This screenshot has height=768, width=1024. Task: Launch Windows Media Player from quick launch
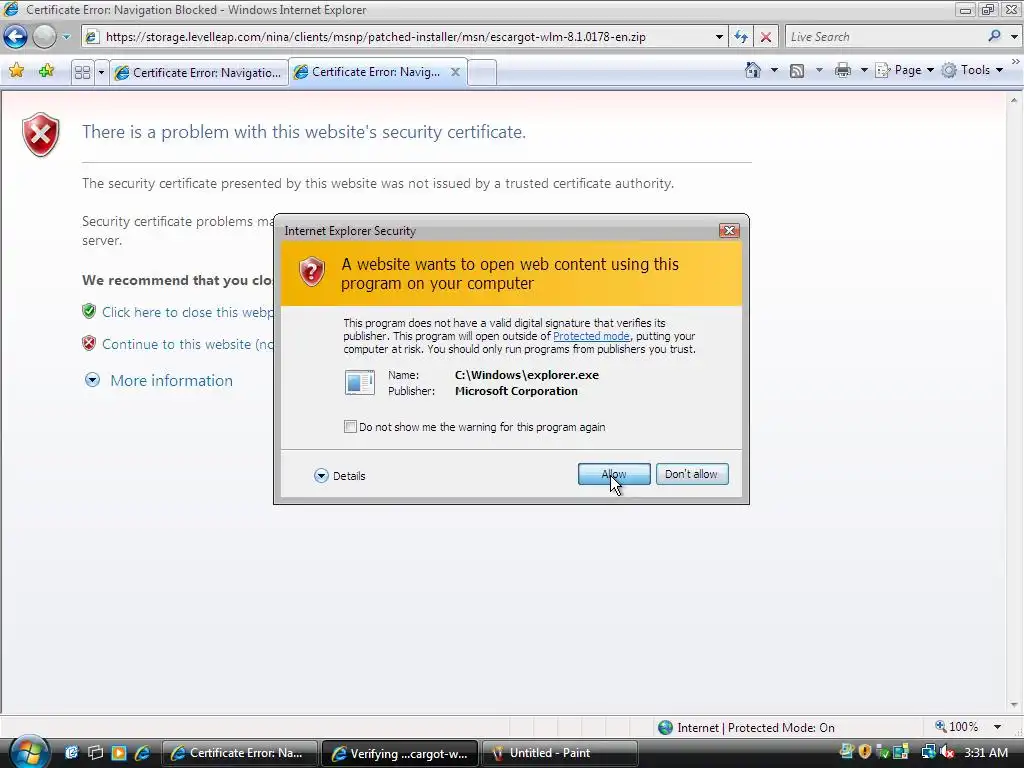119,753
